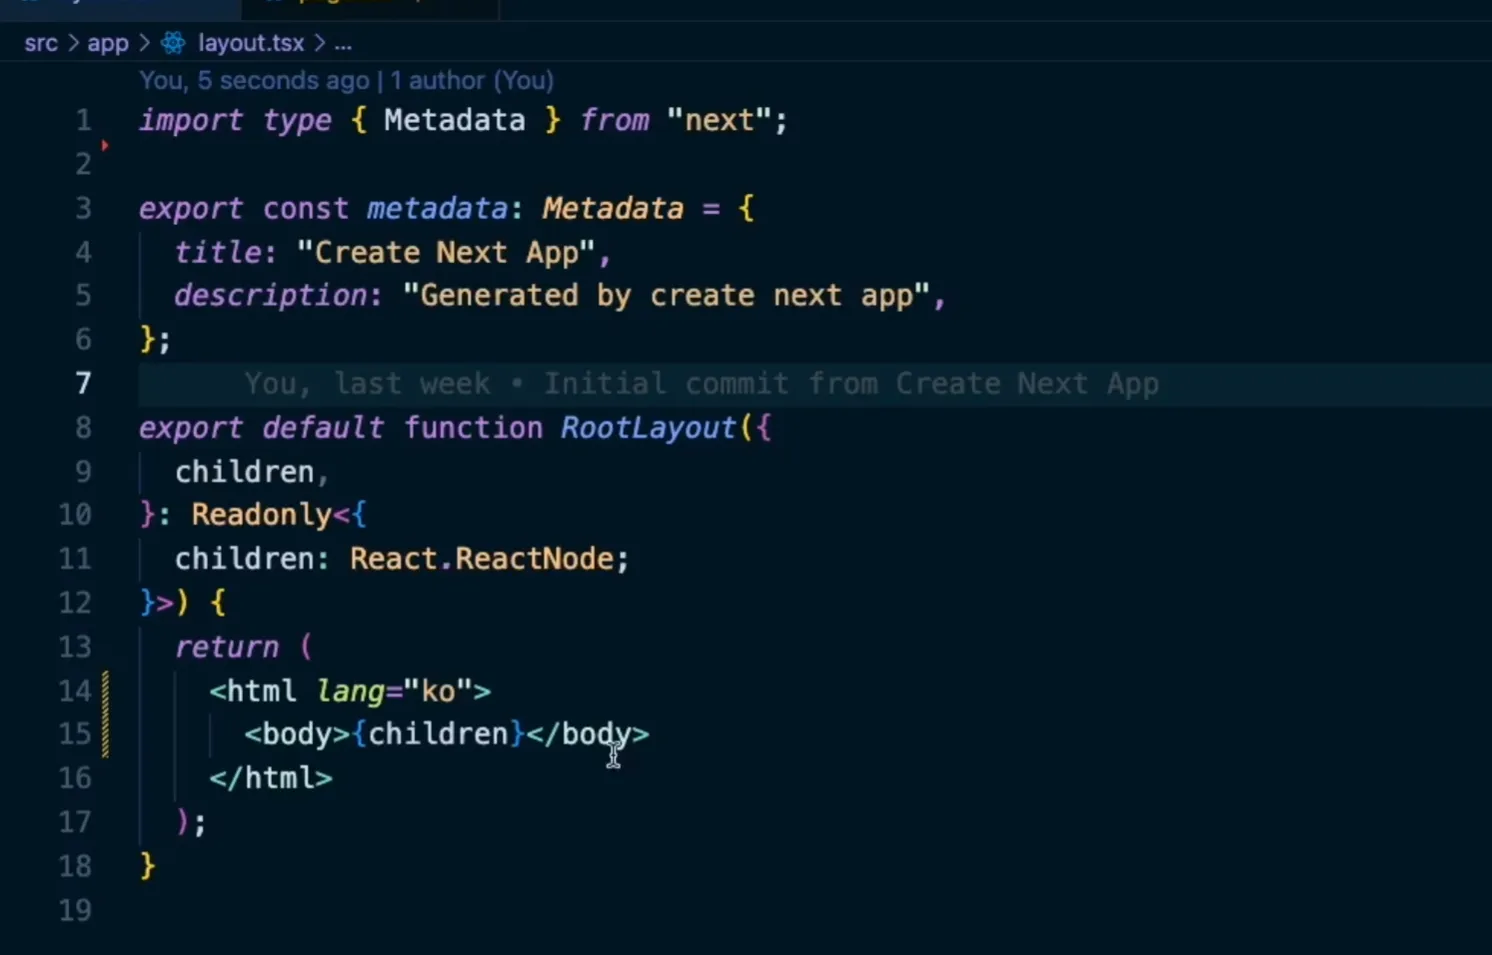Open the app folder breadcrumb
This screenshot has height=955, width=1492.
click(x=108, y=43)
